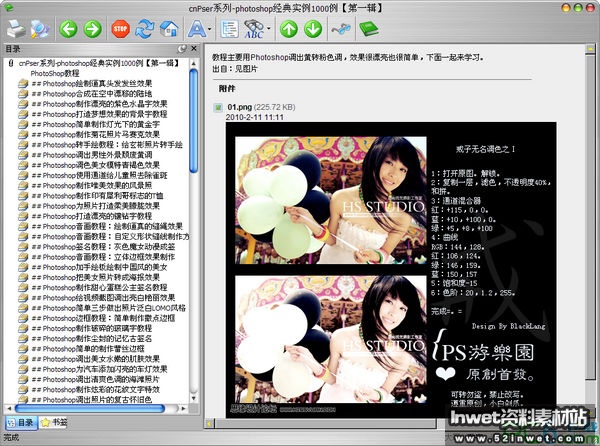Open the topic Photoshop简单三步做出照片泛白LOMO风格
The width and height of the screenshot is (600, 446).
click(109, 308)
